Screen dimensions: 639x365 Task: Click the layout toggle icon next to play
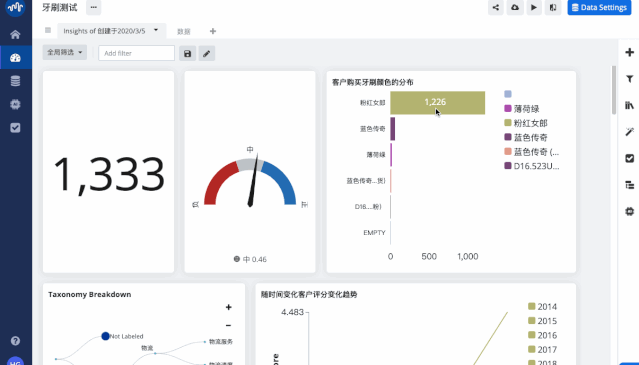pyautogui.click(x=553, y=7)
